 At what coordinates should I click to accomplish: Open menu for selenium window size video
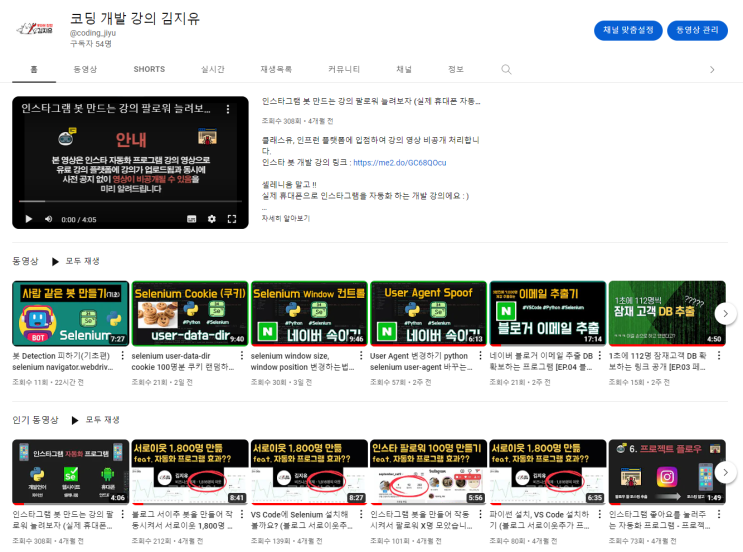(x=361, y=355)
